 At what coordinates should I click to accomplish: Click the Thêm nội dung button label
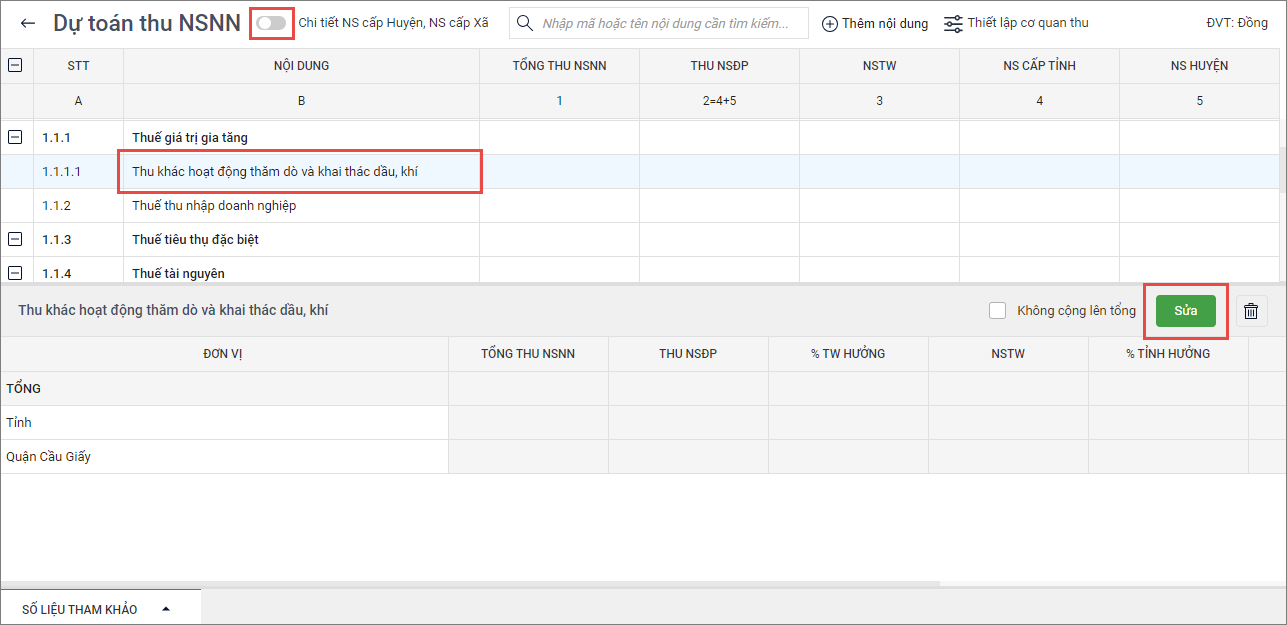(884, 23)
